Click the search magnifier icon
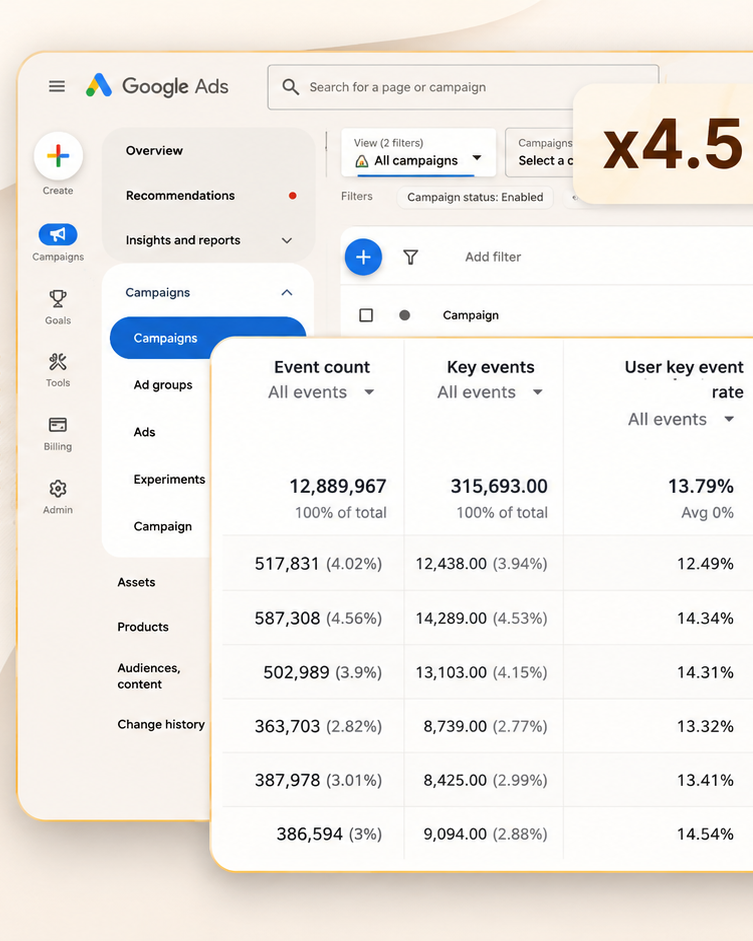Image resolution: width=753 pixels, height=941 pixels. 290,87
